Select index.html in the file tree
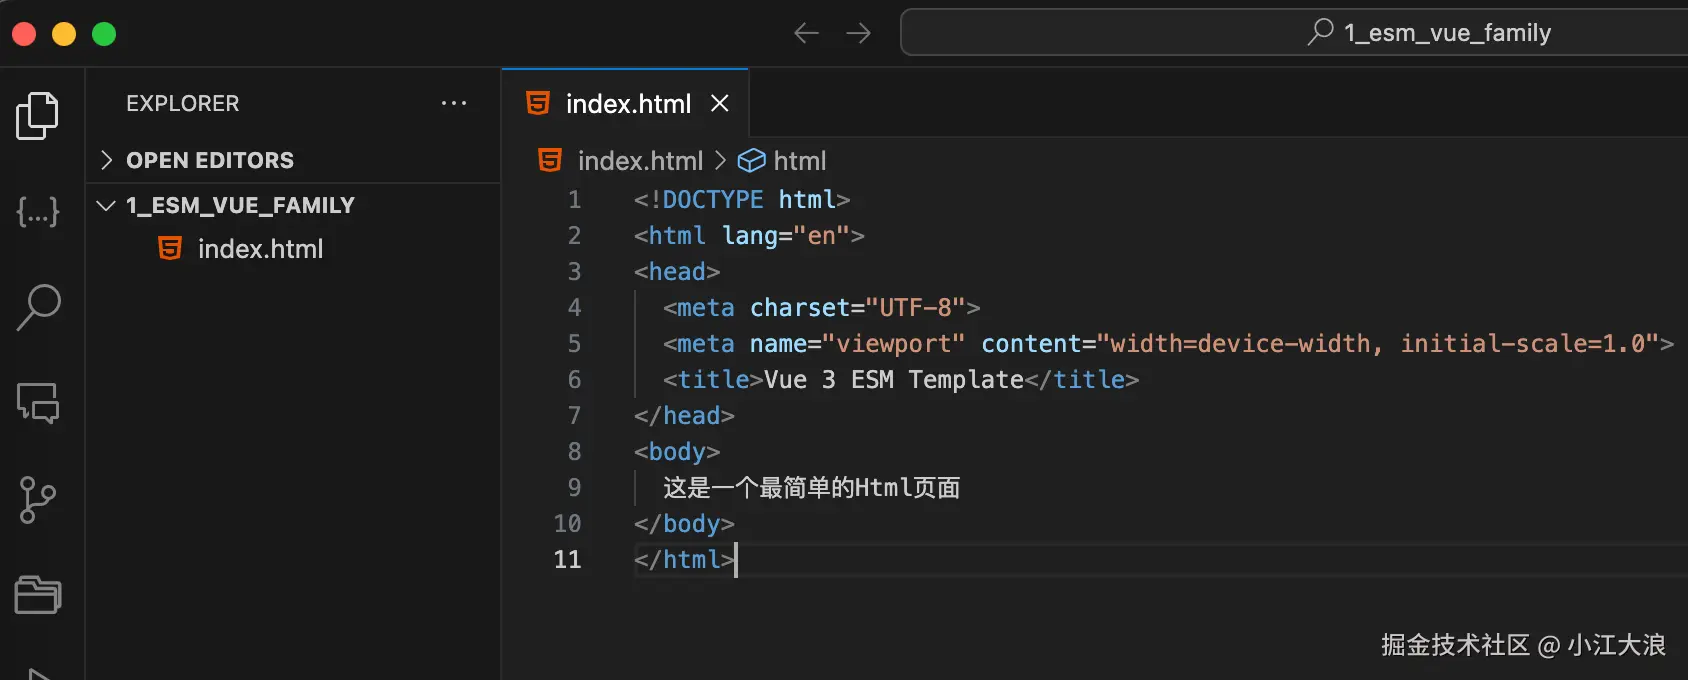The height and width of the screenshot is (680, 1688). (x=260, y=249)
